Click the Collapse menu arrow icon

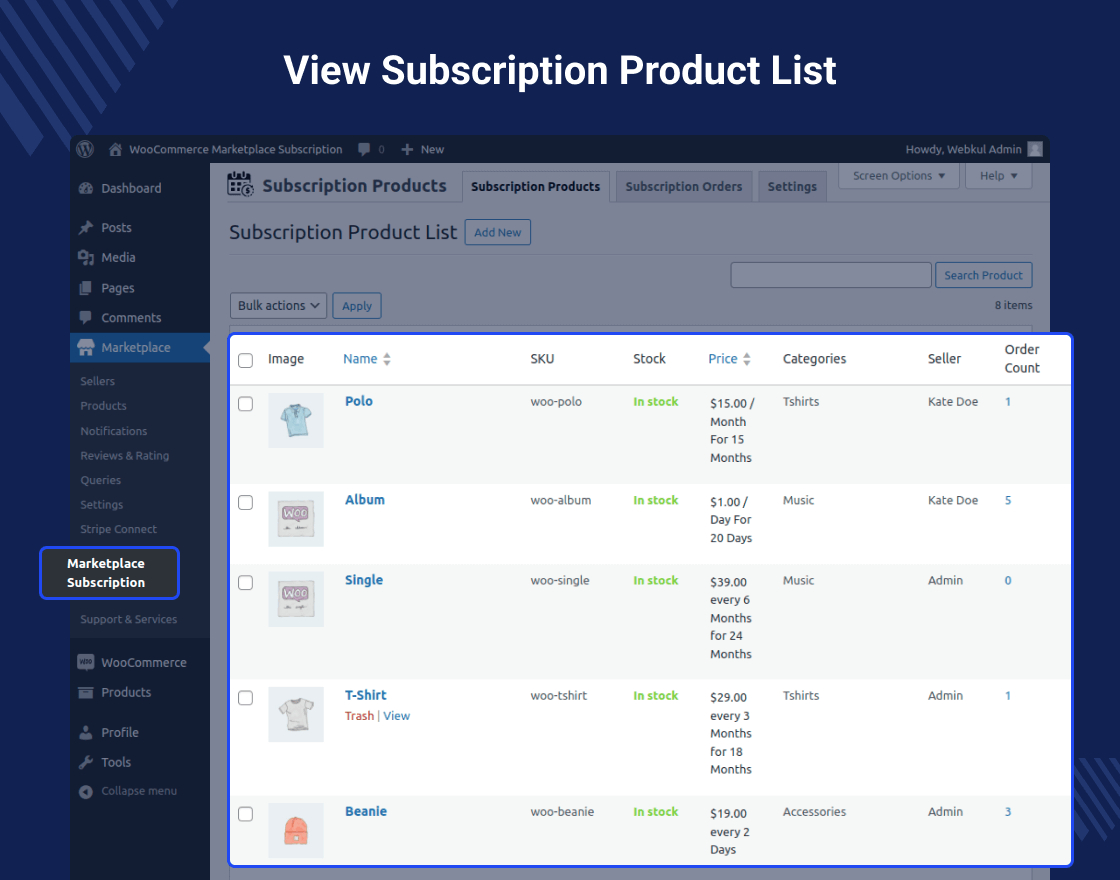point(86,791)
